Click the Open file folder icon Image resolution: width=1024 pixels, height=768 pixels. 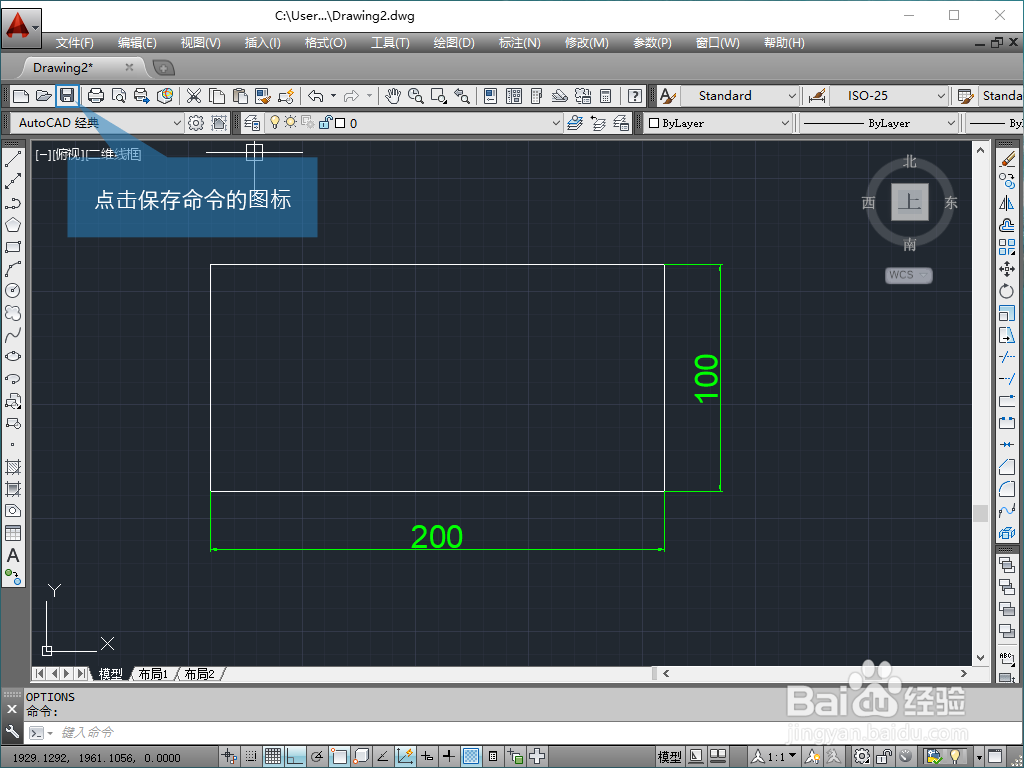point(44,96)
